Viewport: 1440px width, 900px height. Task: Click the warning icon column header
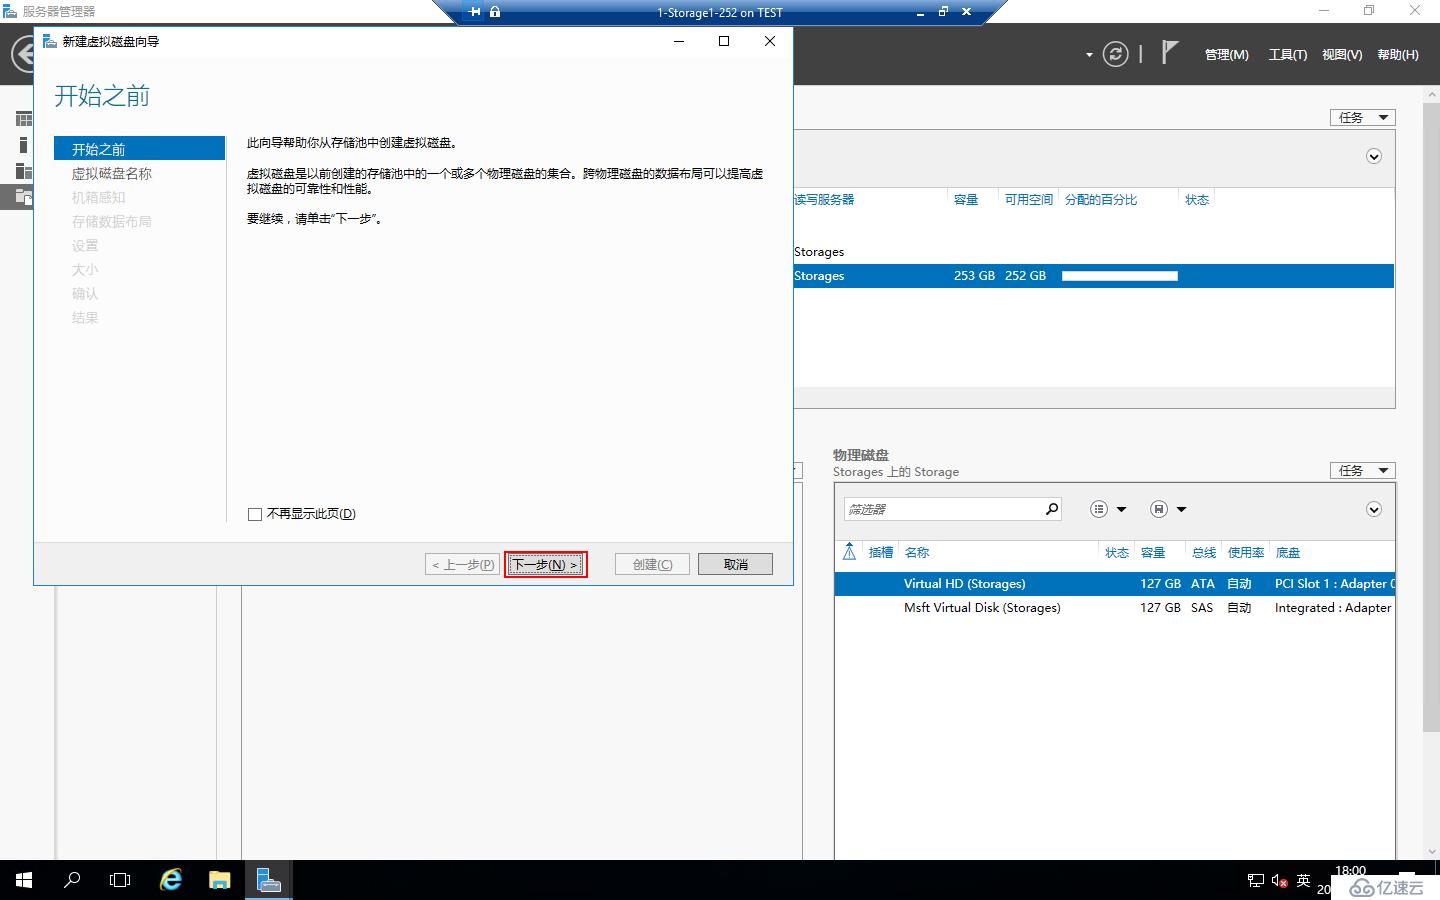coord(849,552)
